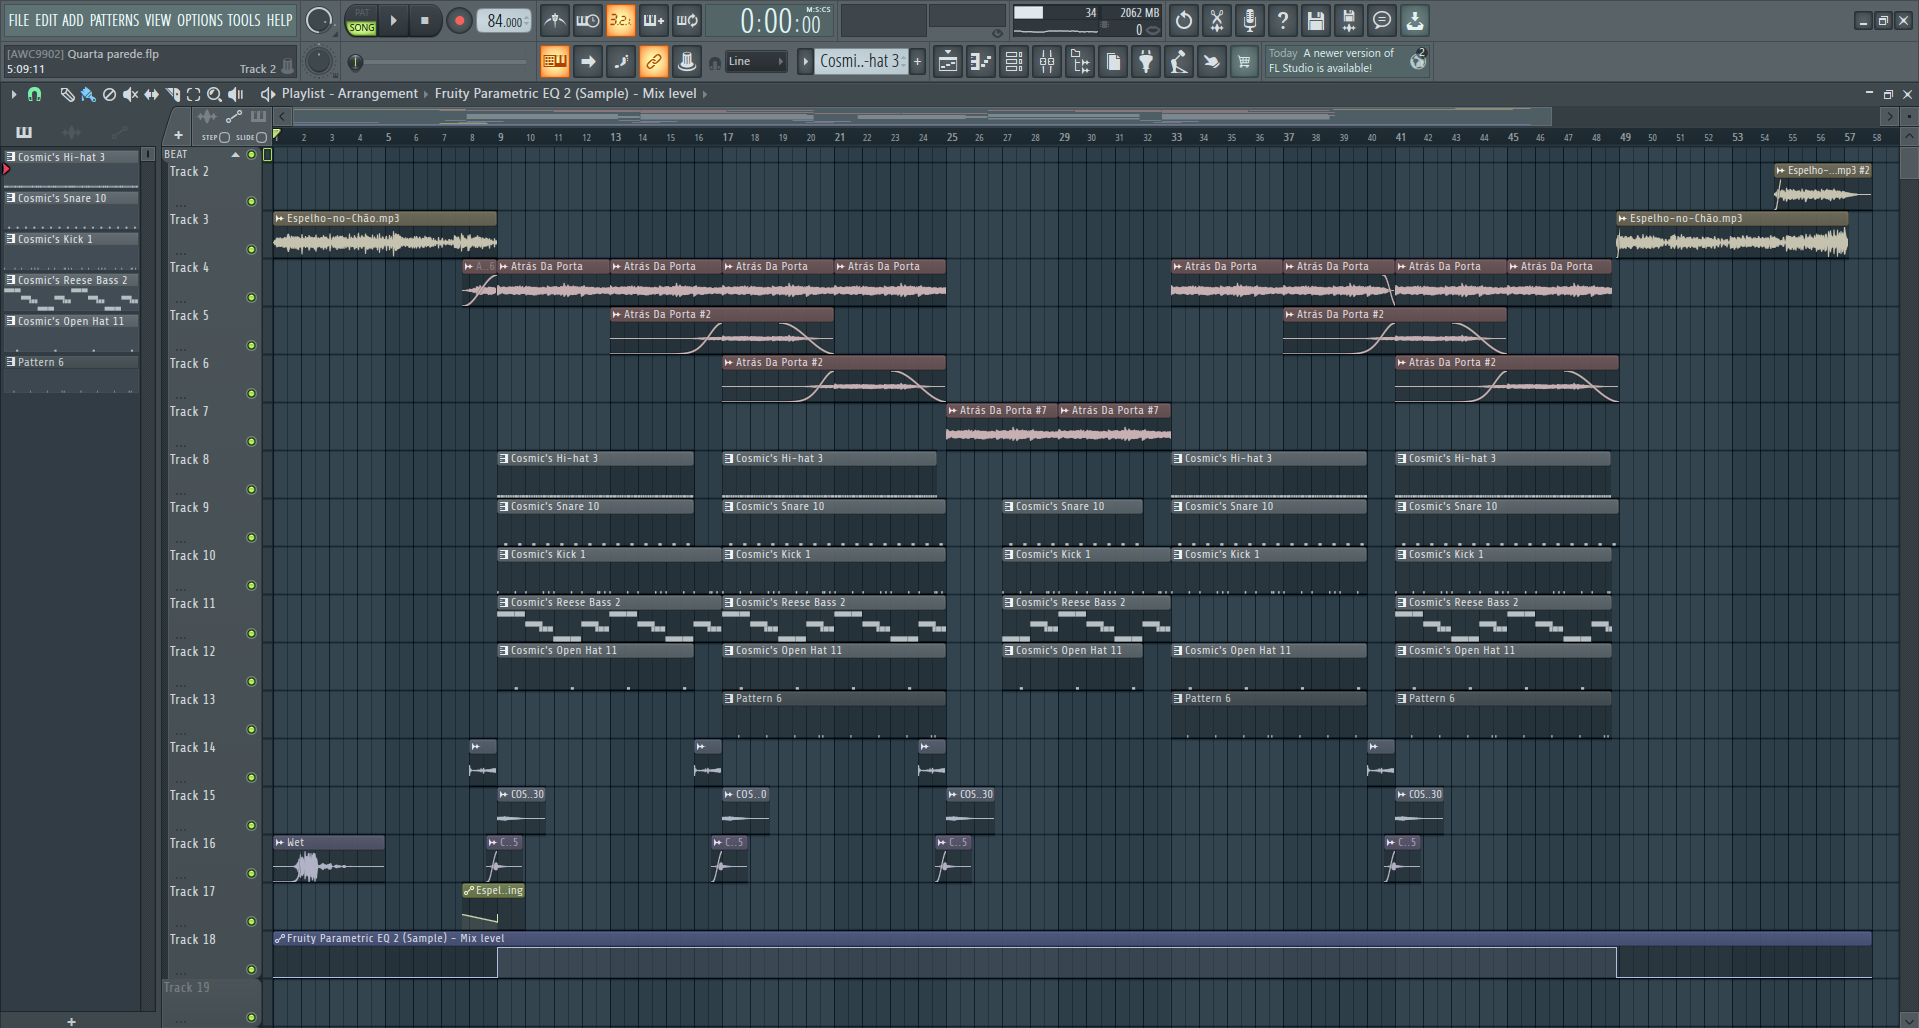The height and width of the screenshot is (1028, 1919).
Task: Add new pattern with plus button
Action: [917, 62]
